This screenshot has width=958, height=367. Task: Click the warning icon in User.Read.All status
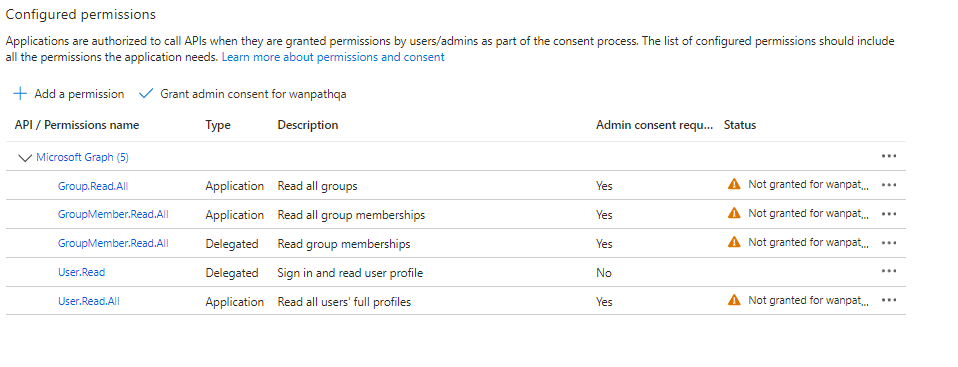tap(734, 300)
